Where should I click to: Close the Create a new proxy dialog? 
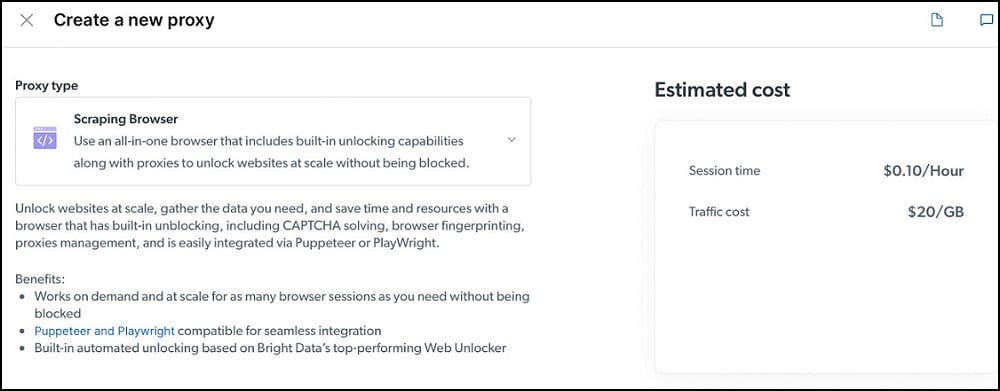pos(27,20)
